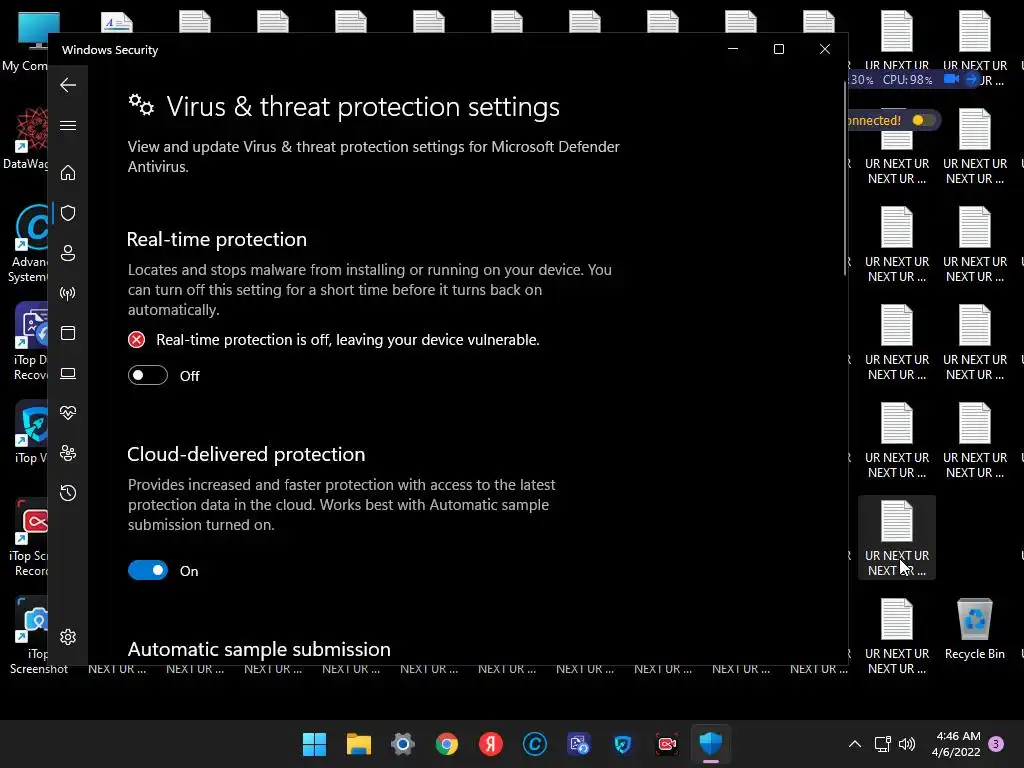Click the Real-time protection heading
The width and height of the screenshot is (1024, 768).
[217, 240]
